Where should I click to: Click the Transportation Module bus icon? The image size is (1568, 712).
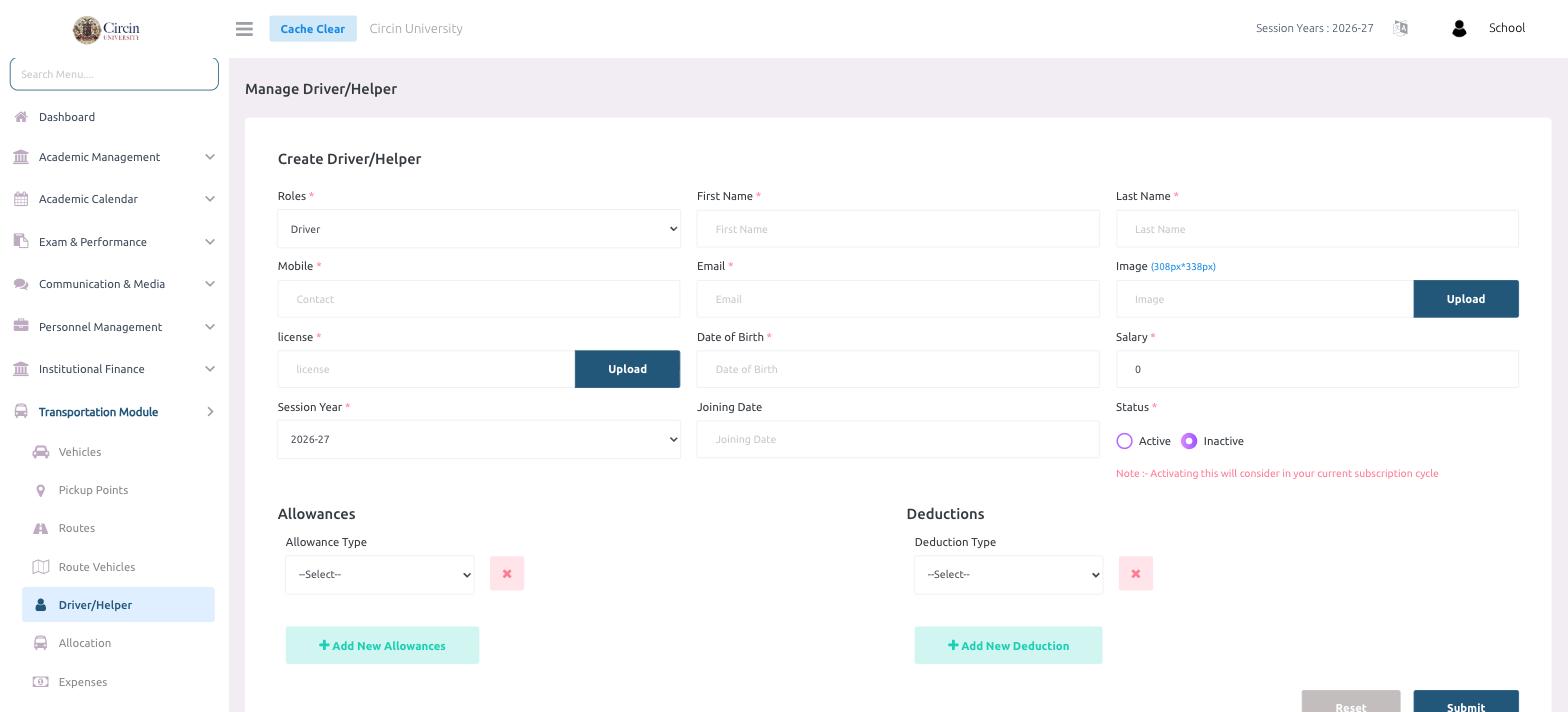21,411
